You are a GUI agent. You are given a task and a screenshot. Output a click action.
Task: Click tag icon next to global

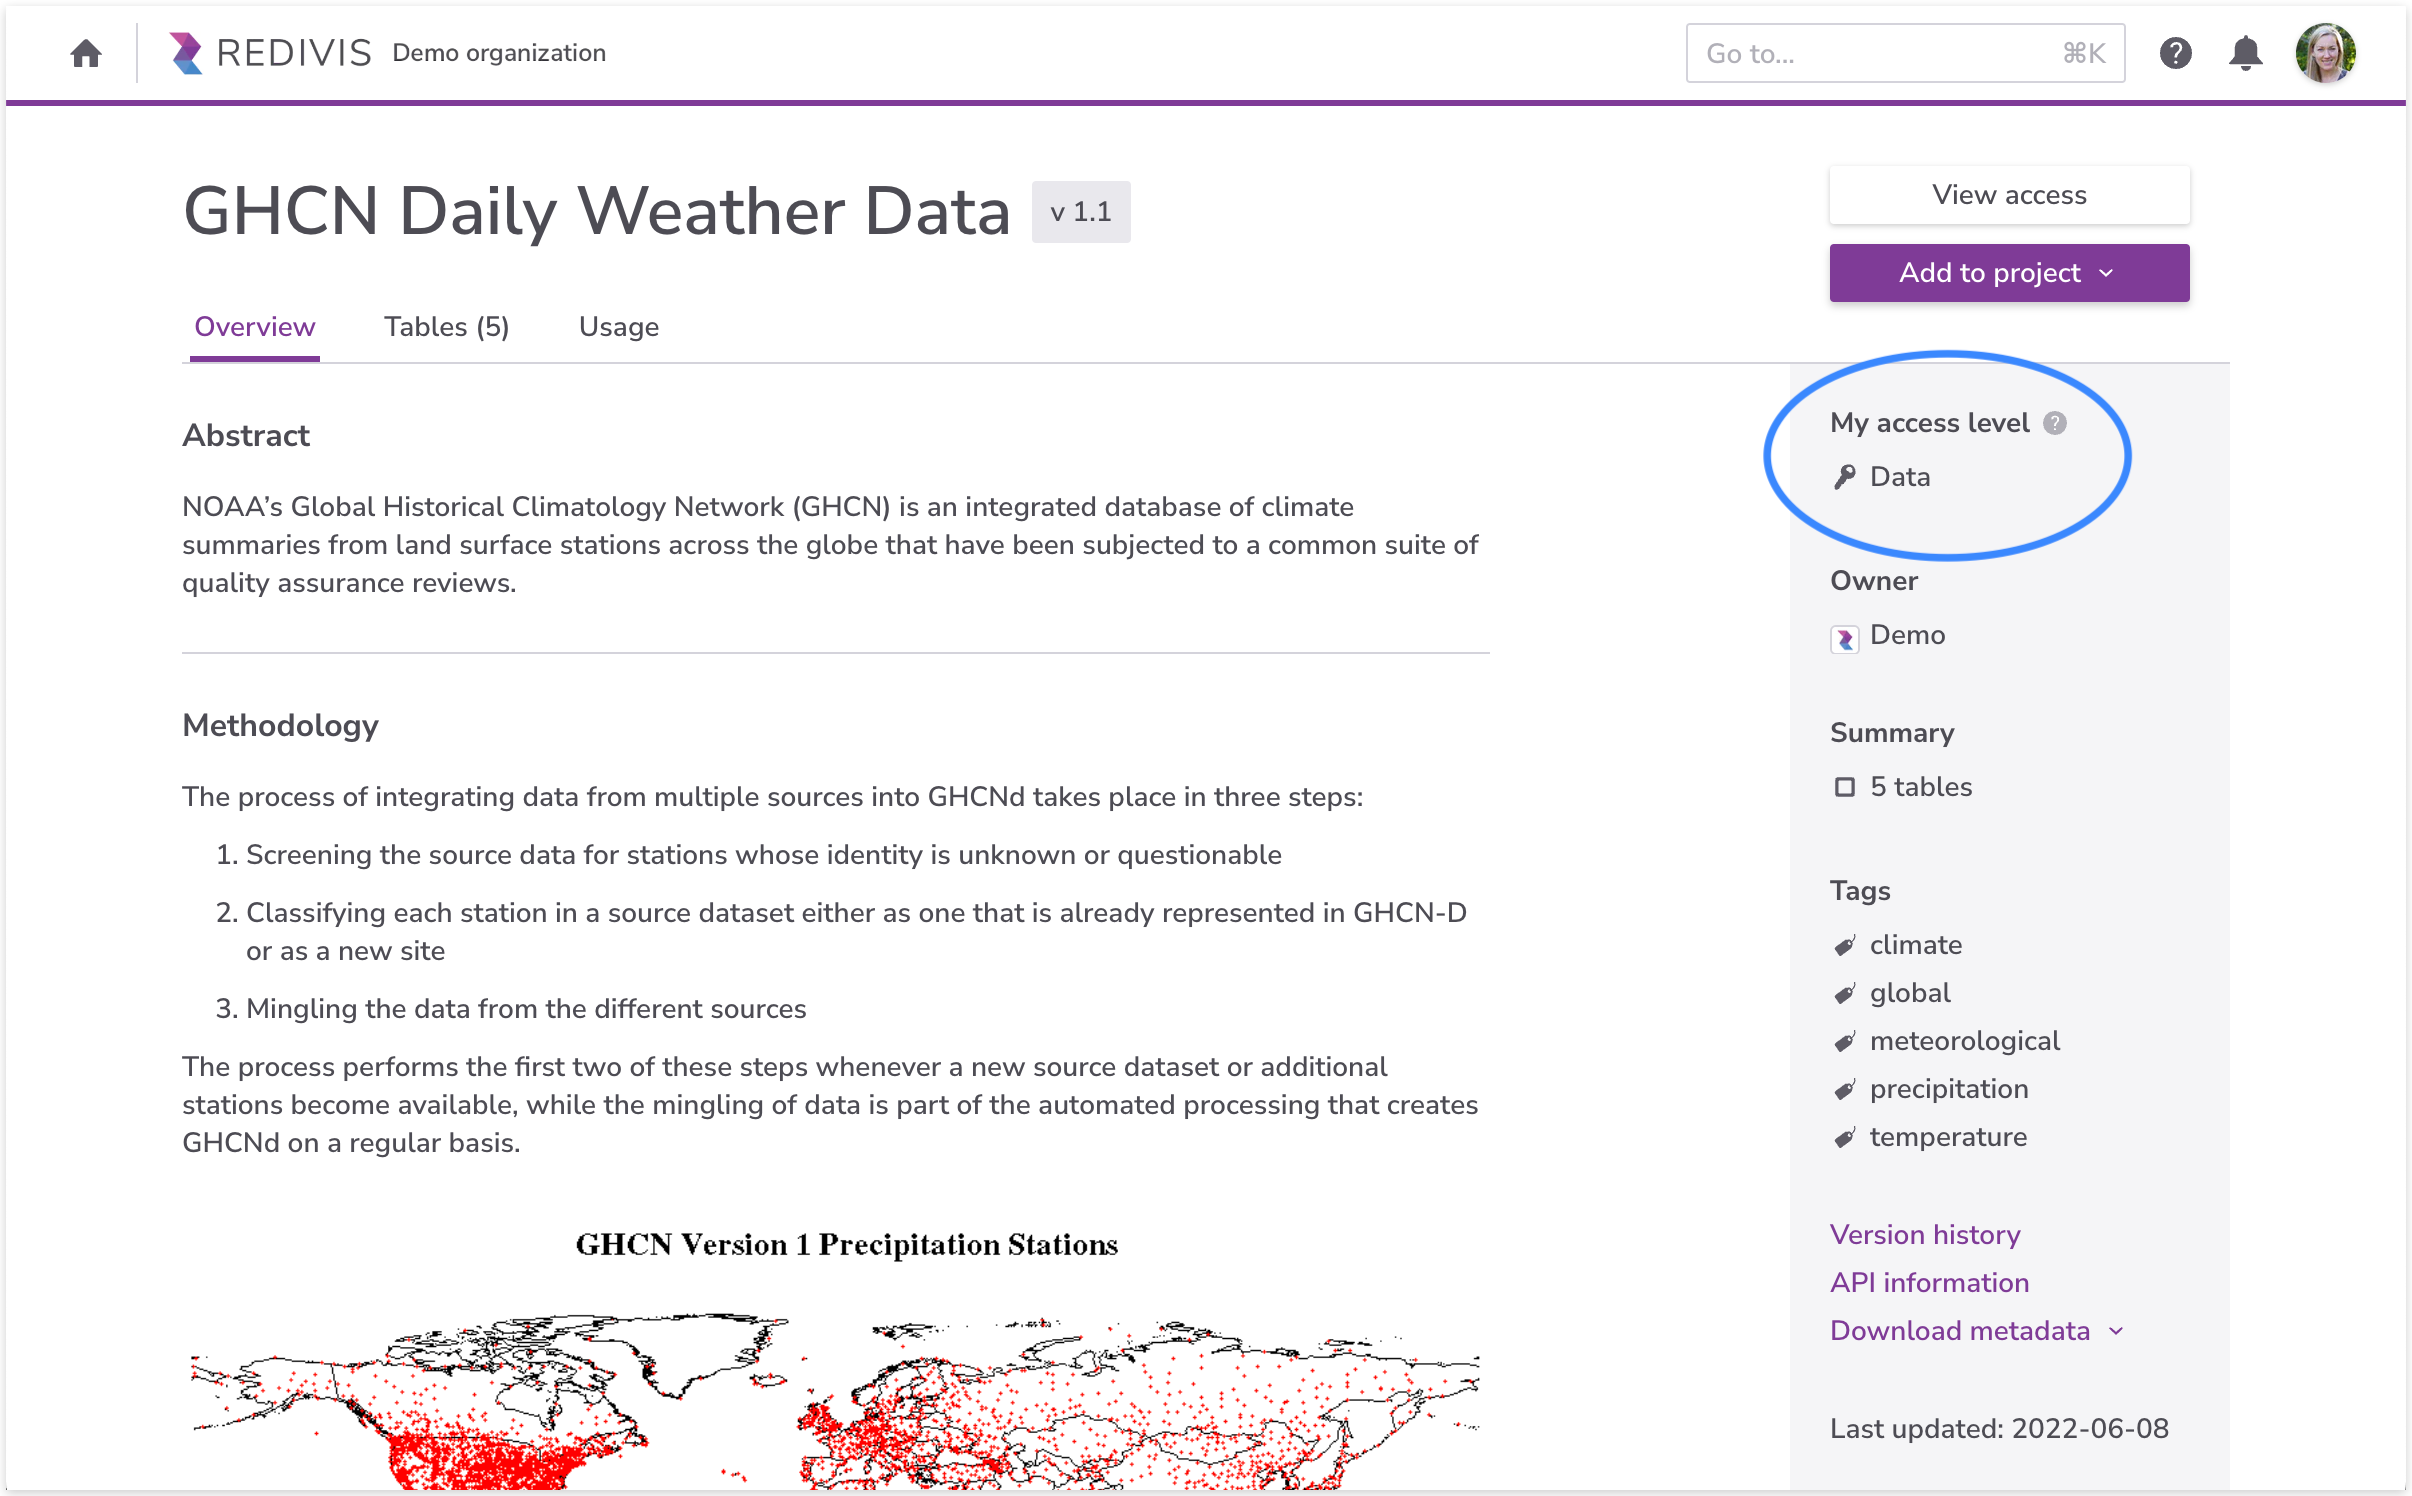(1844, 993)
